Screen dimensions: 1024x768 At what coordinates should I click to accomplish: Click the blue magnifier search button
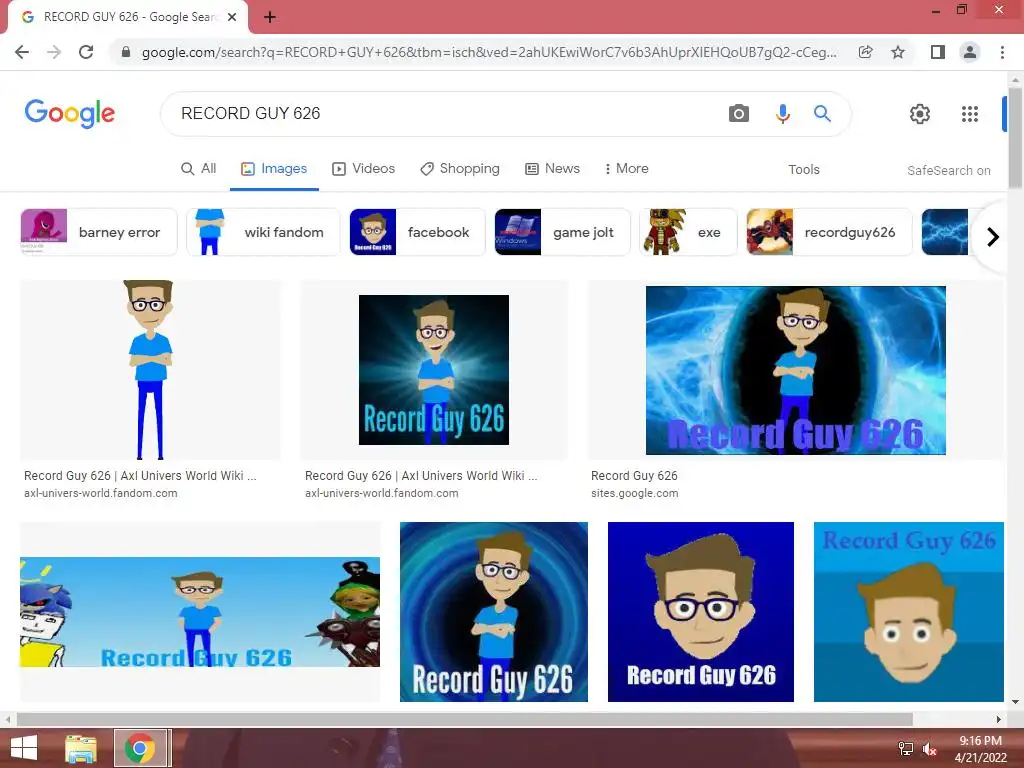[822, 114]
